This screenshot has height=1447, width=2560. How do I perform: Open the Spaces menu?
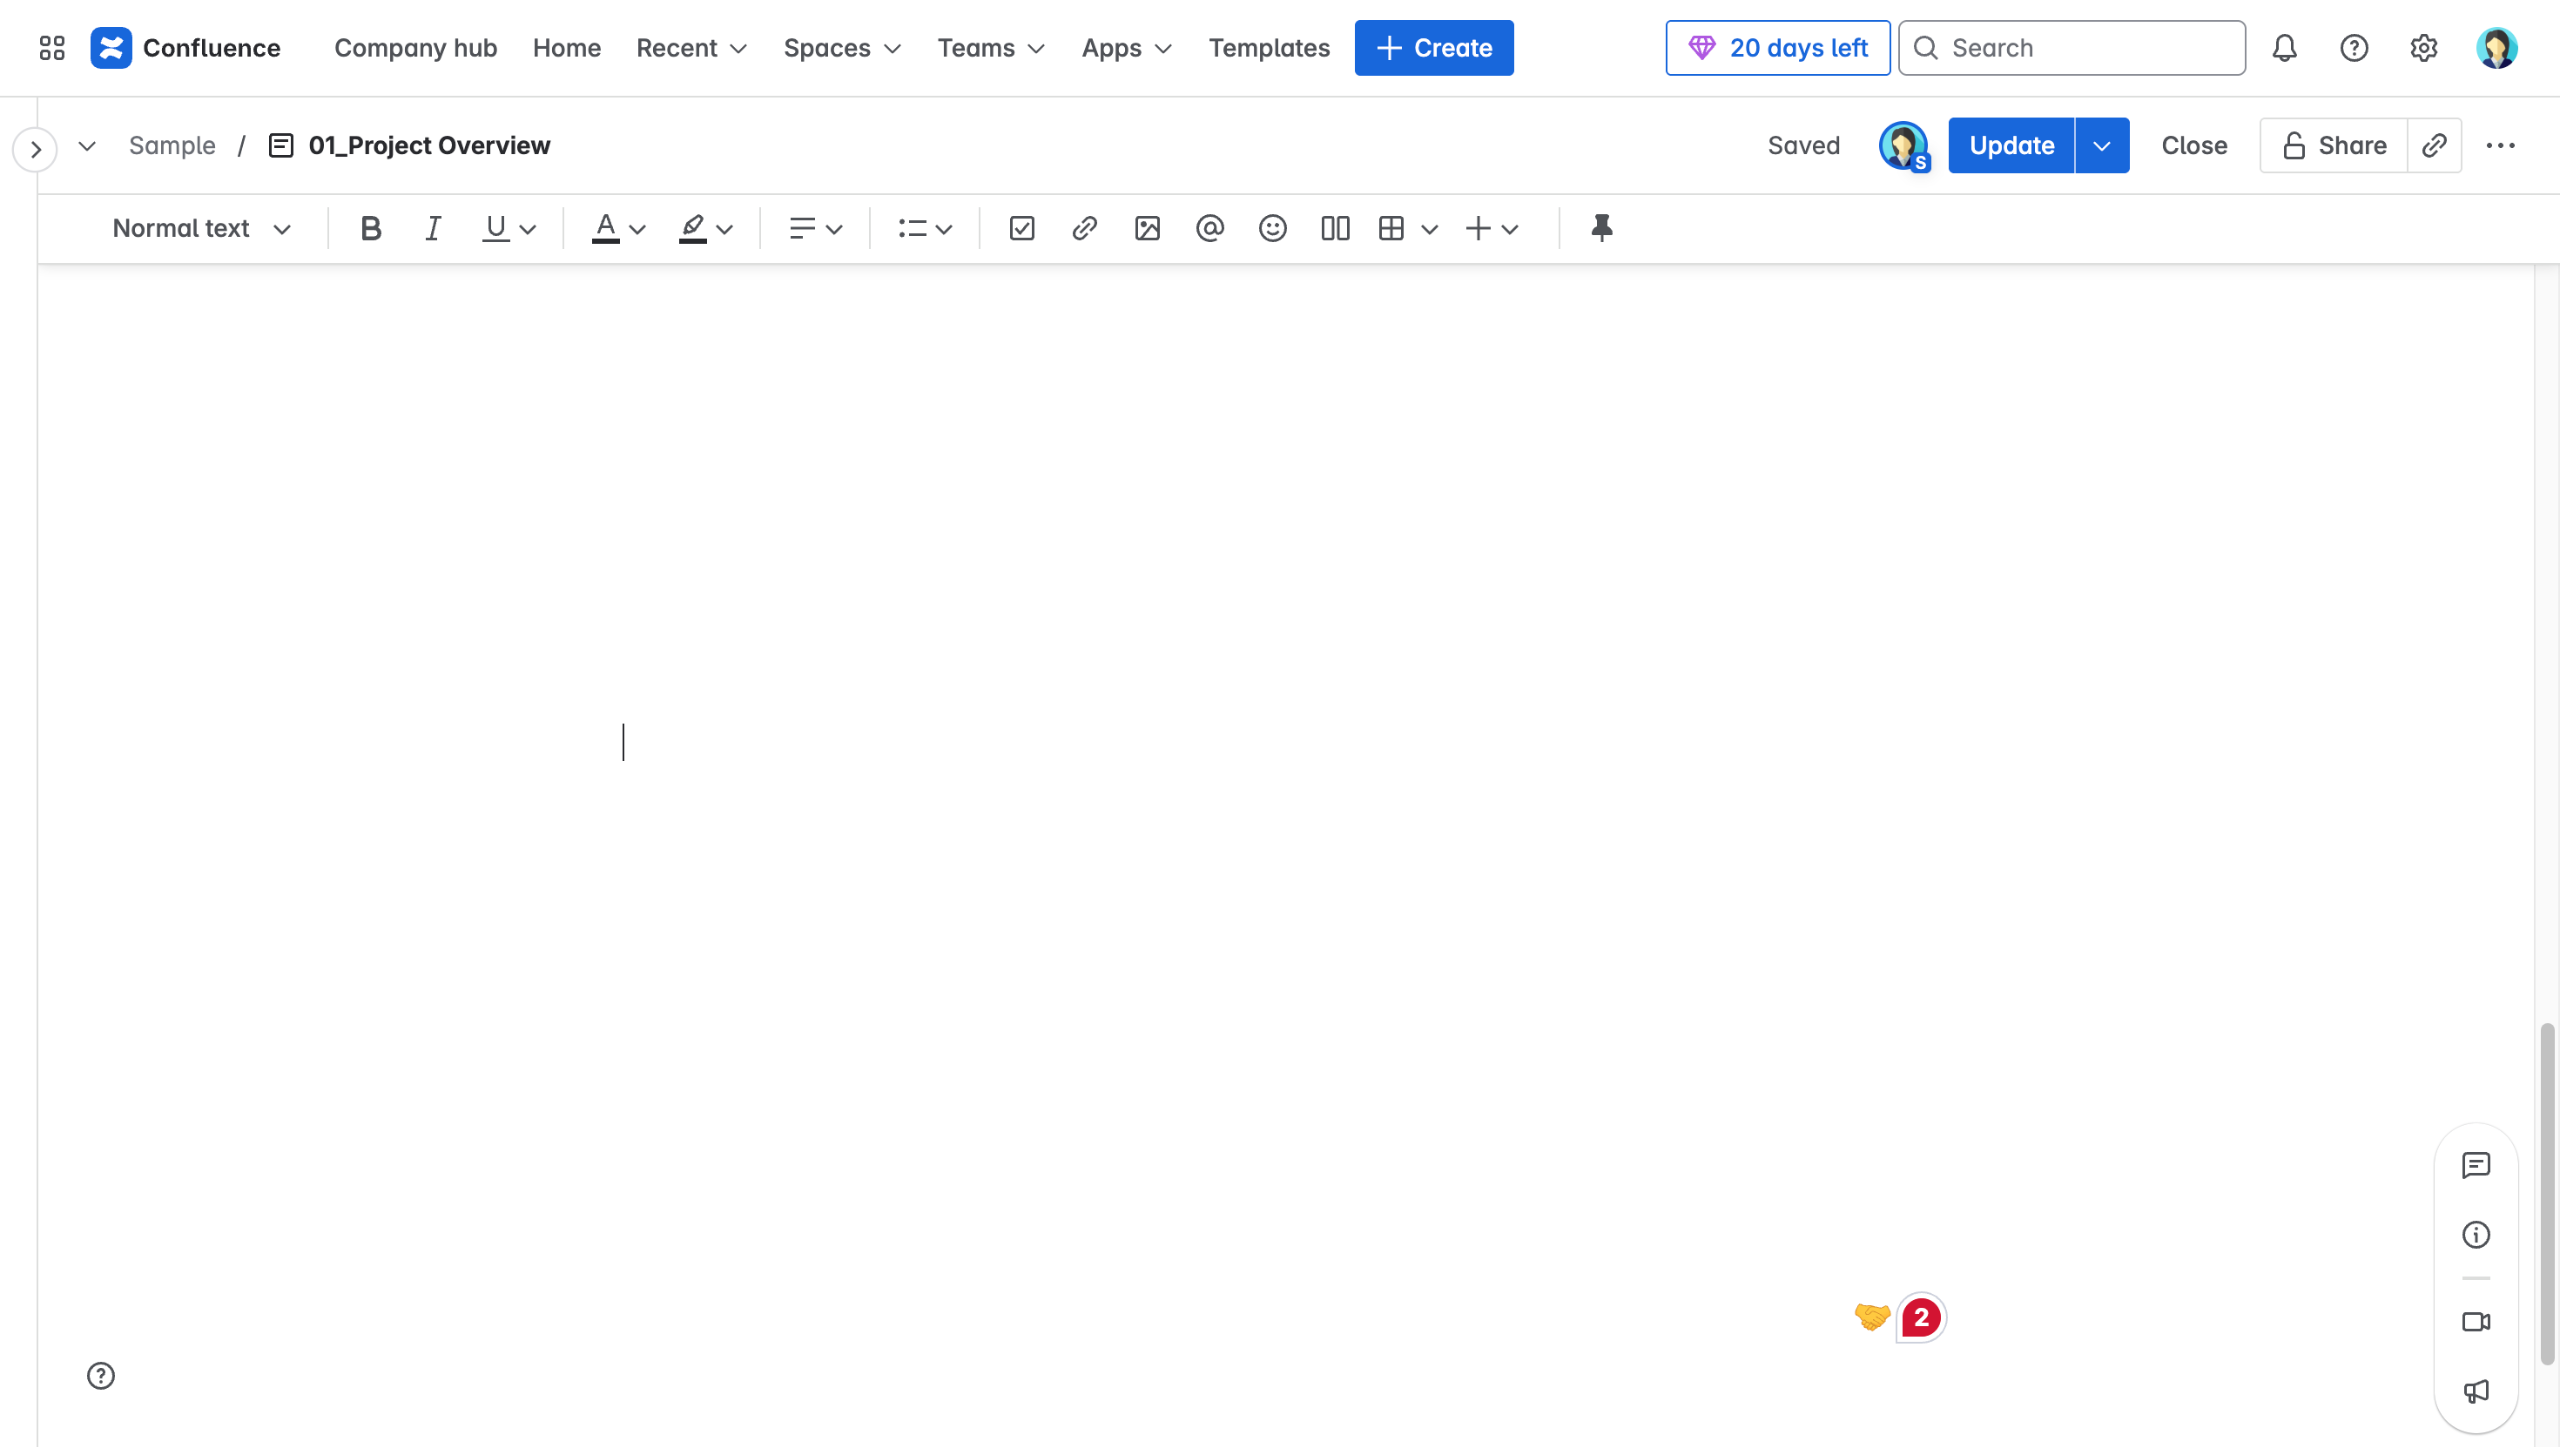(842, 48)
